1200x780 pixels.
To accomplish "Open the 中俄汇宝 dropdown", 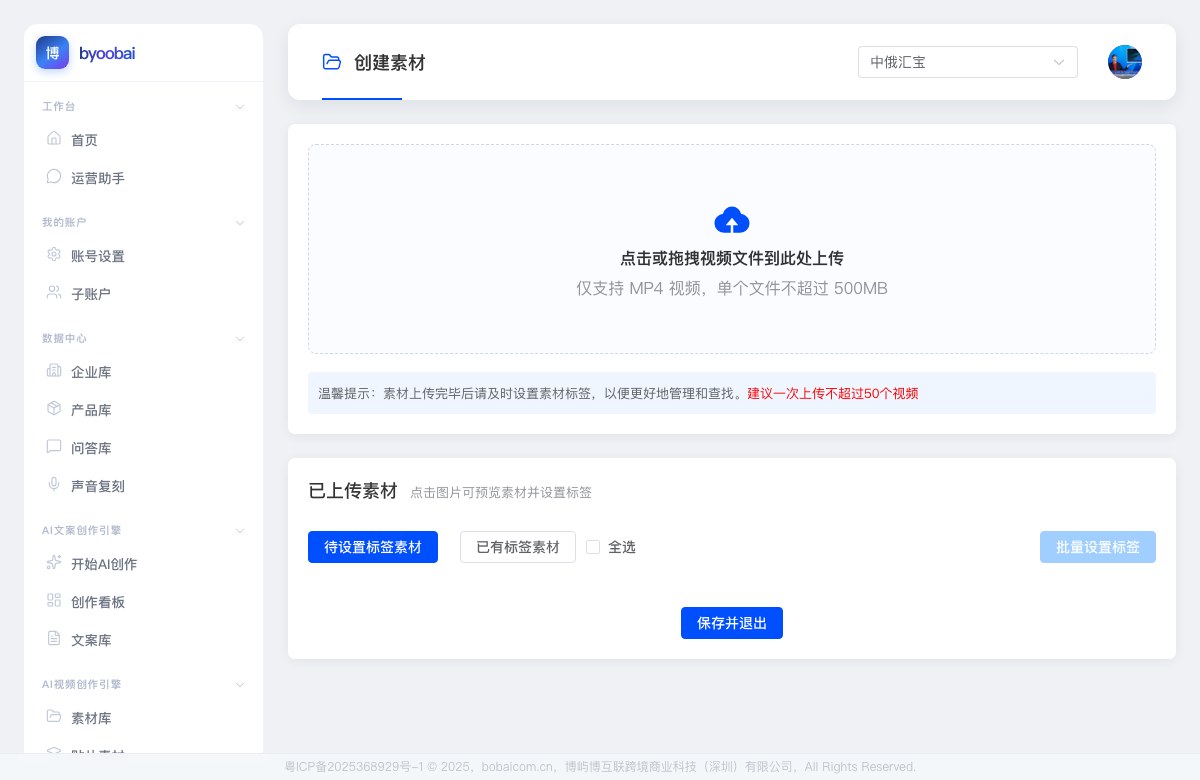I will 968,62.
